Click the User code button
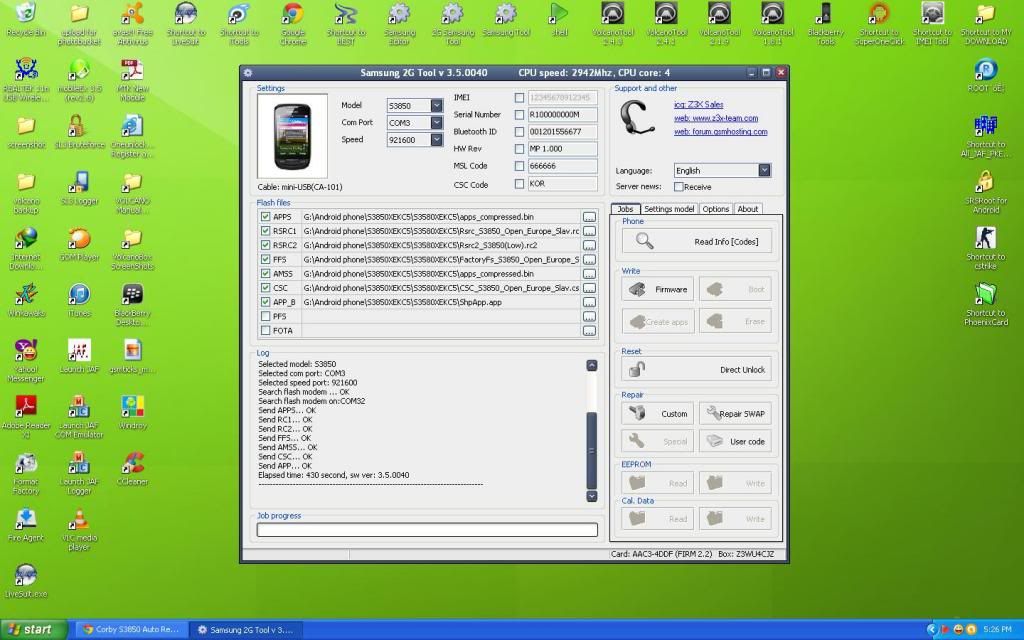 click(735, 441)
